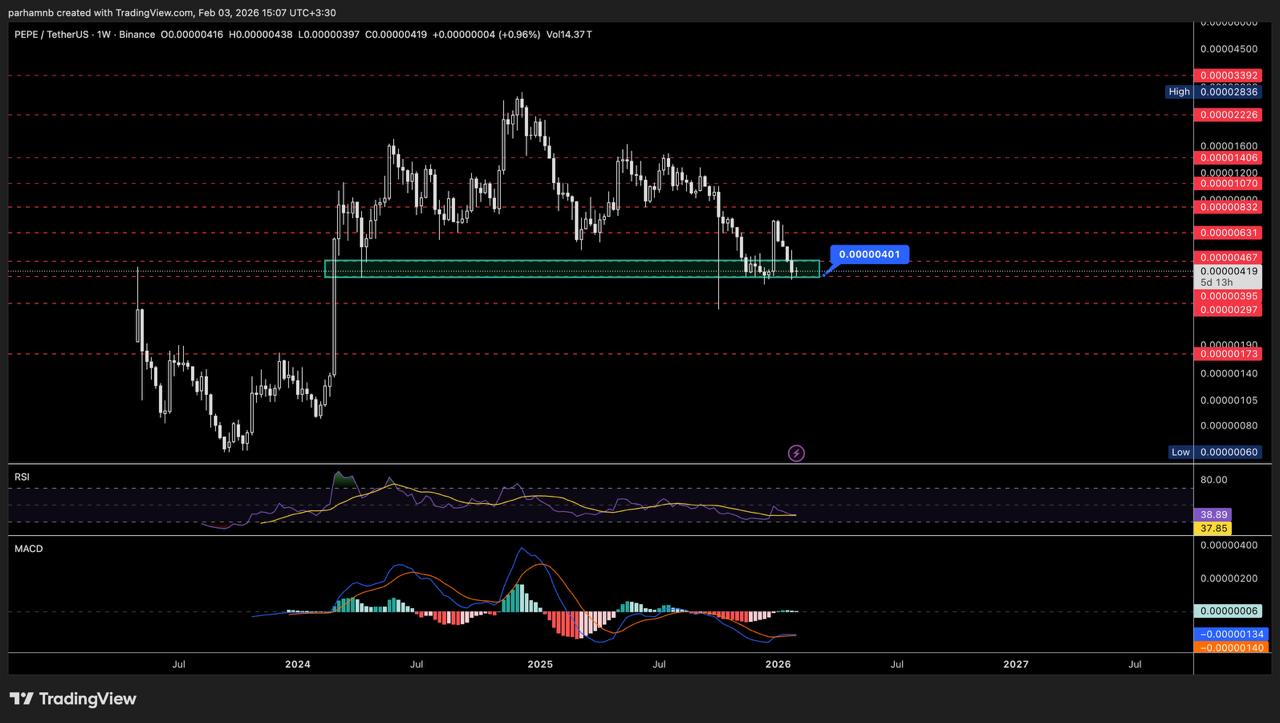1280x723 pixels.
Task: Click the purple lightning bolt event icon
Action: tap(796, 453)
